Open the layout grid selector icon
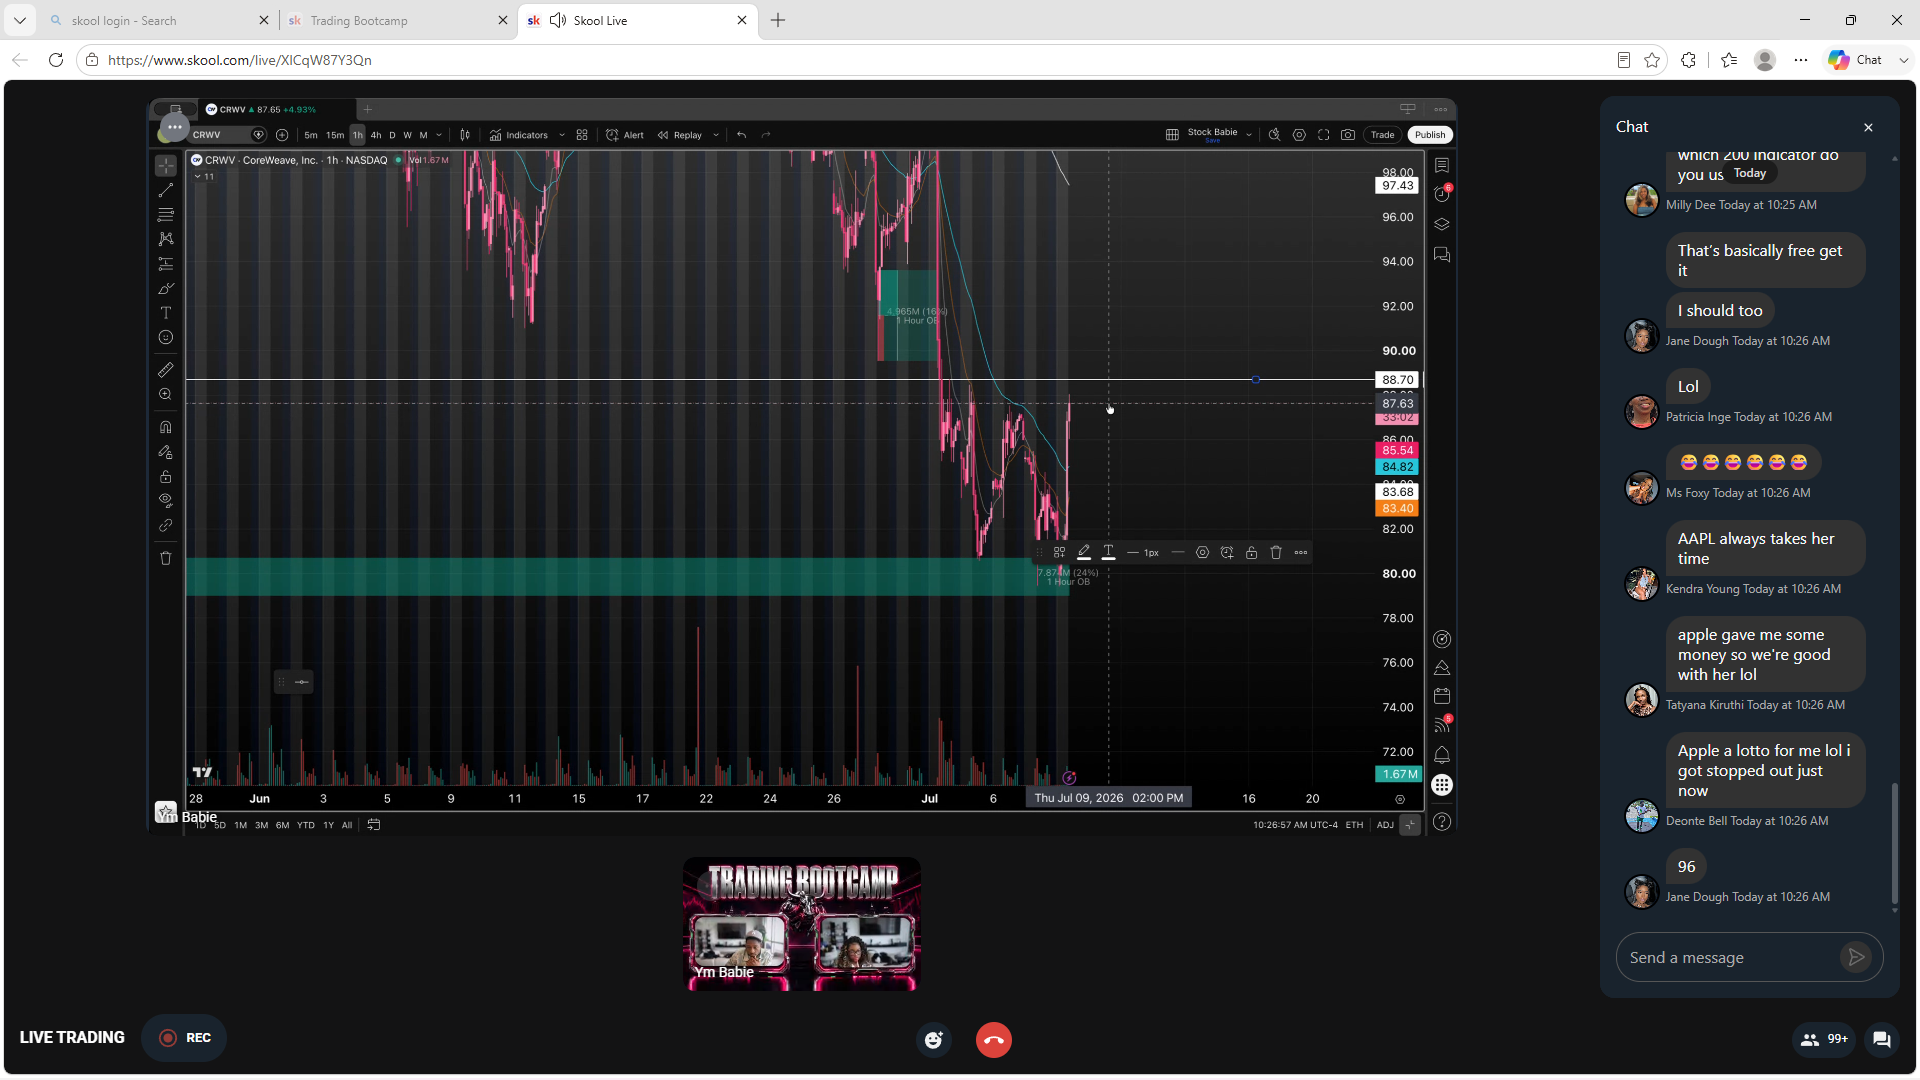 point(1172,135)
